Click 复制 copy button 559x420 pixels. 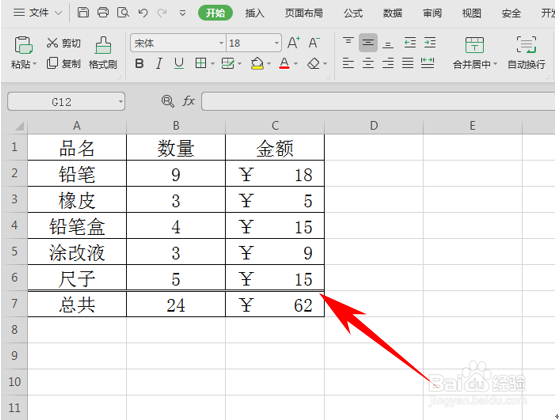(63, 64)
